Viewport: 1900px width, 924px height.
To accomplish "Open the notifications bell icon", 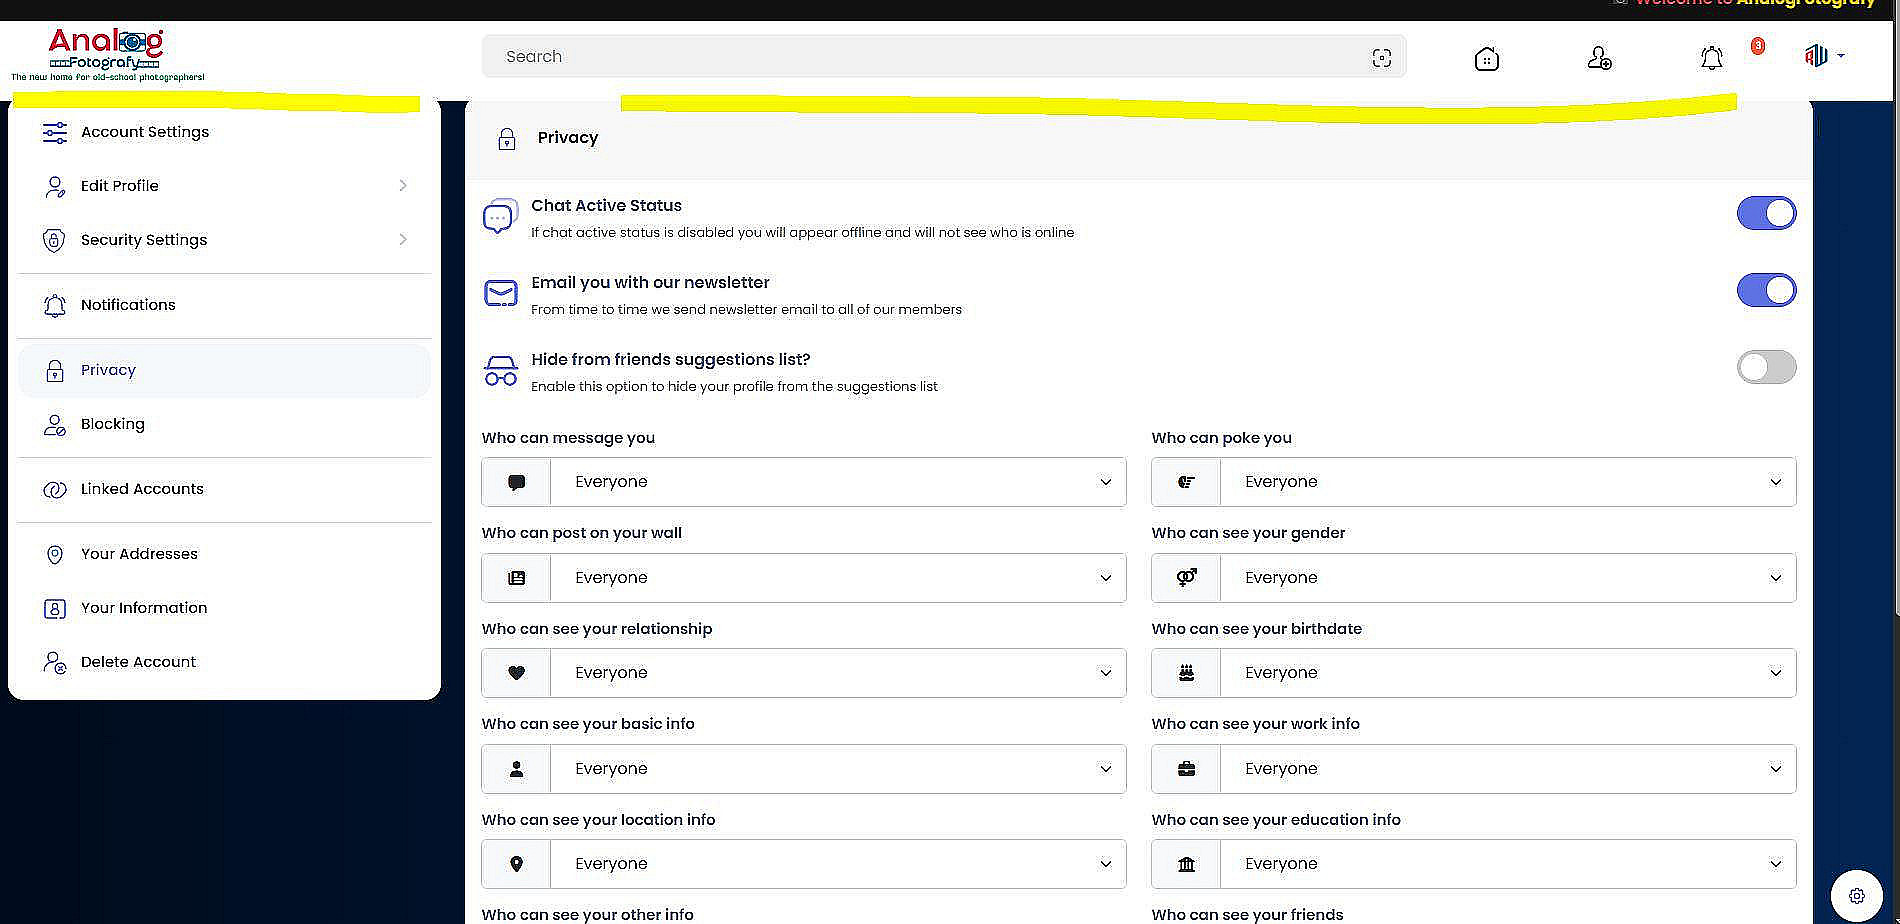I will coord(1712,58).
